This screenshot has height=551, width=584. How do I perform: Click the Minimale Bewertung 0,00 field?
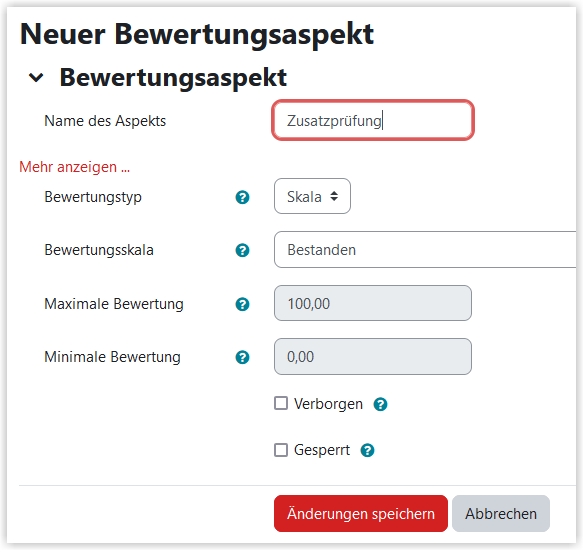[x=373, y=357]
